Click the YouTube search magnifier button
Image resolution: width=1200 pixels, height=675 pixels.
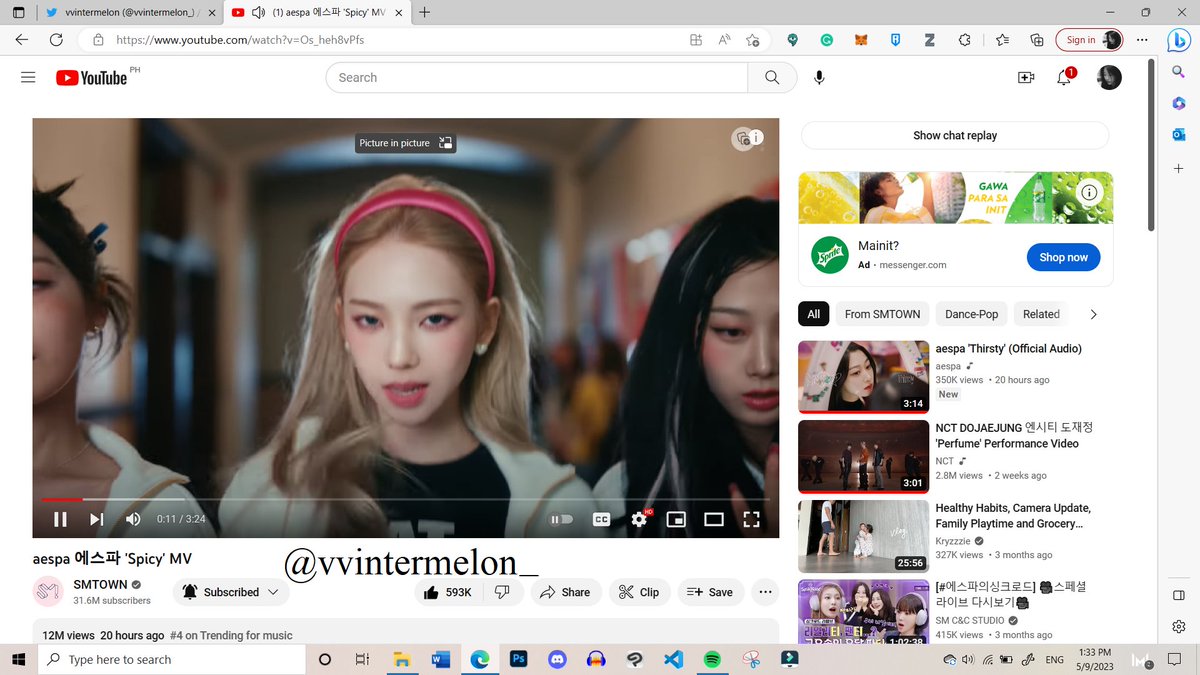[x=772, y=77]
